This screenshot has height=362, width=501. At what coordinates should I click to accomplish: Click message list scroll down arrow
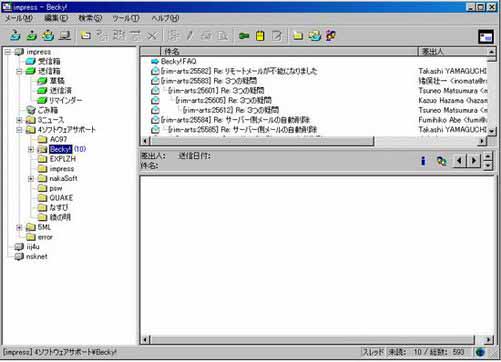(x=491, y=131)
